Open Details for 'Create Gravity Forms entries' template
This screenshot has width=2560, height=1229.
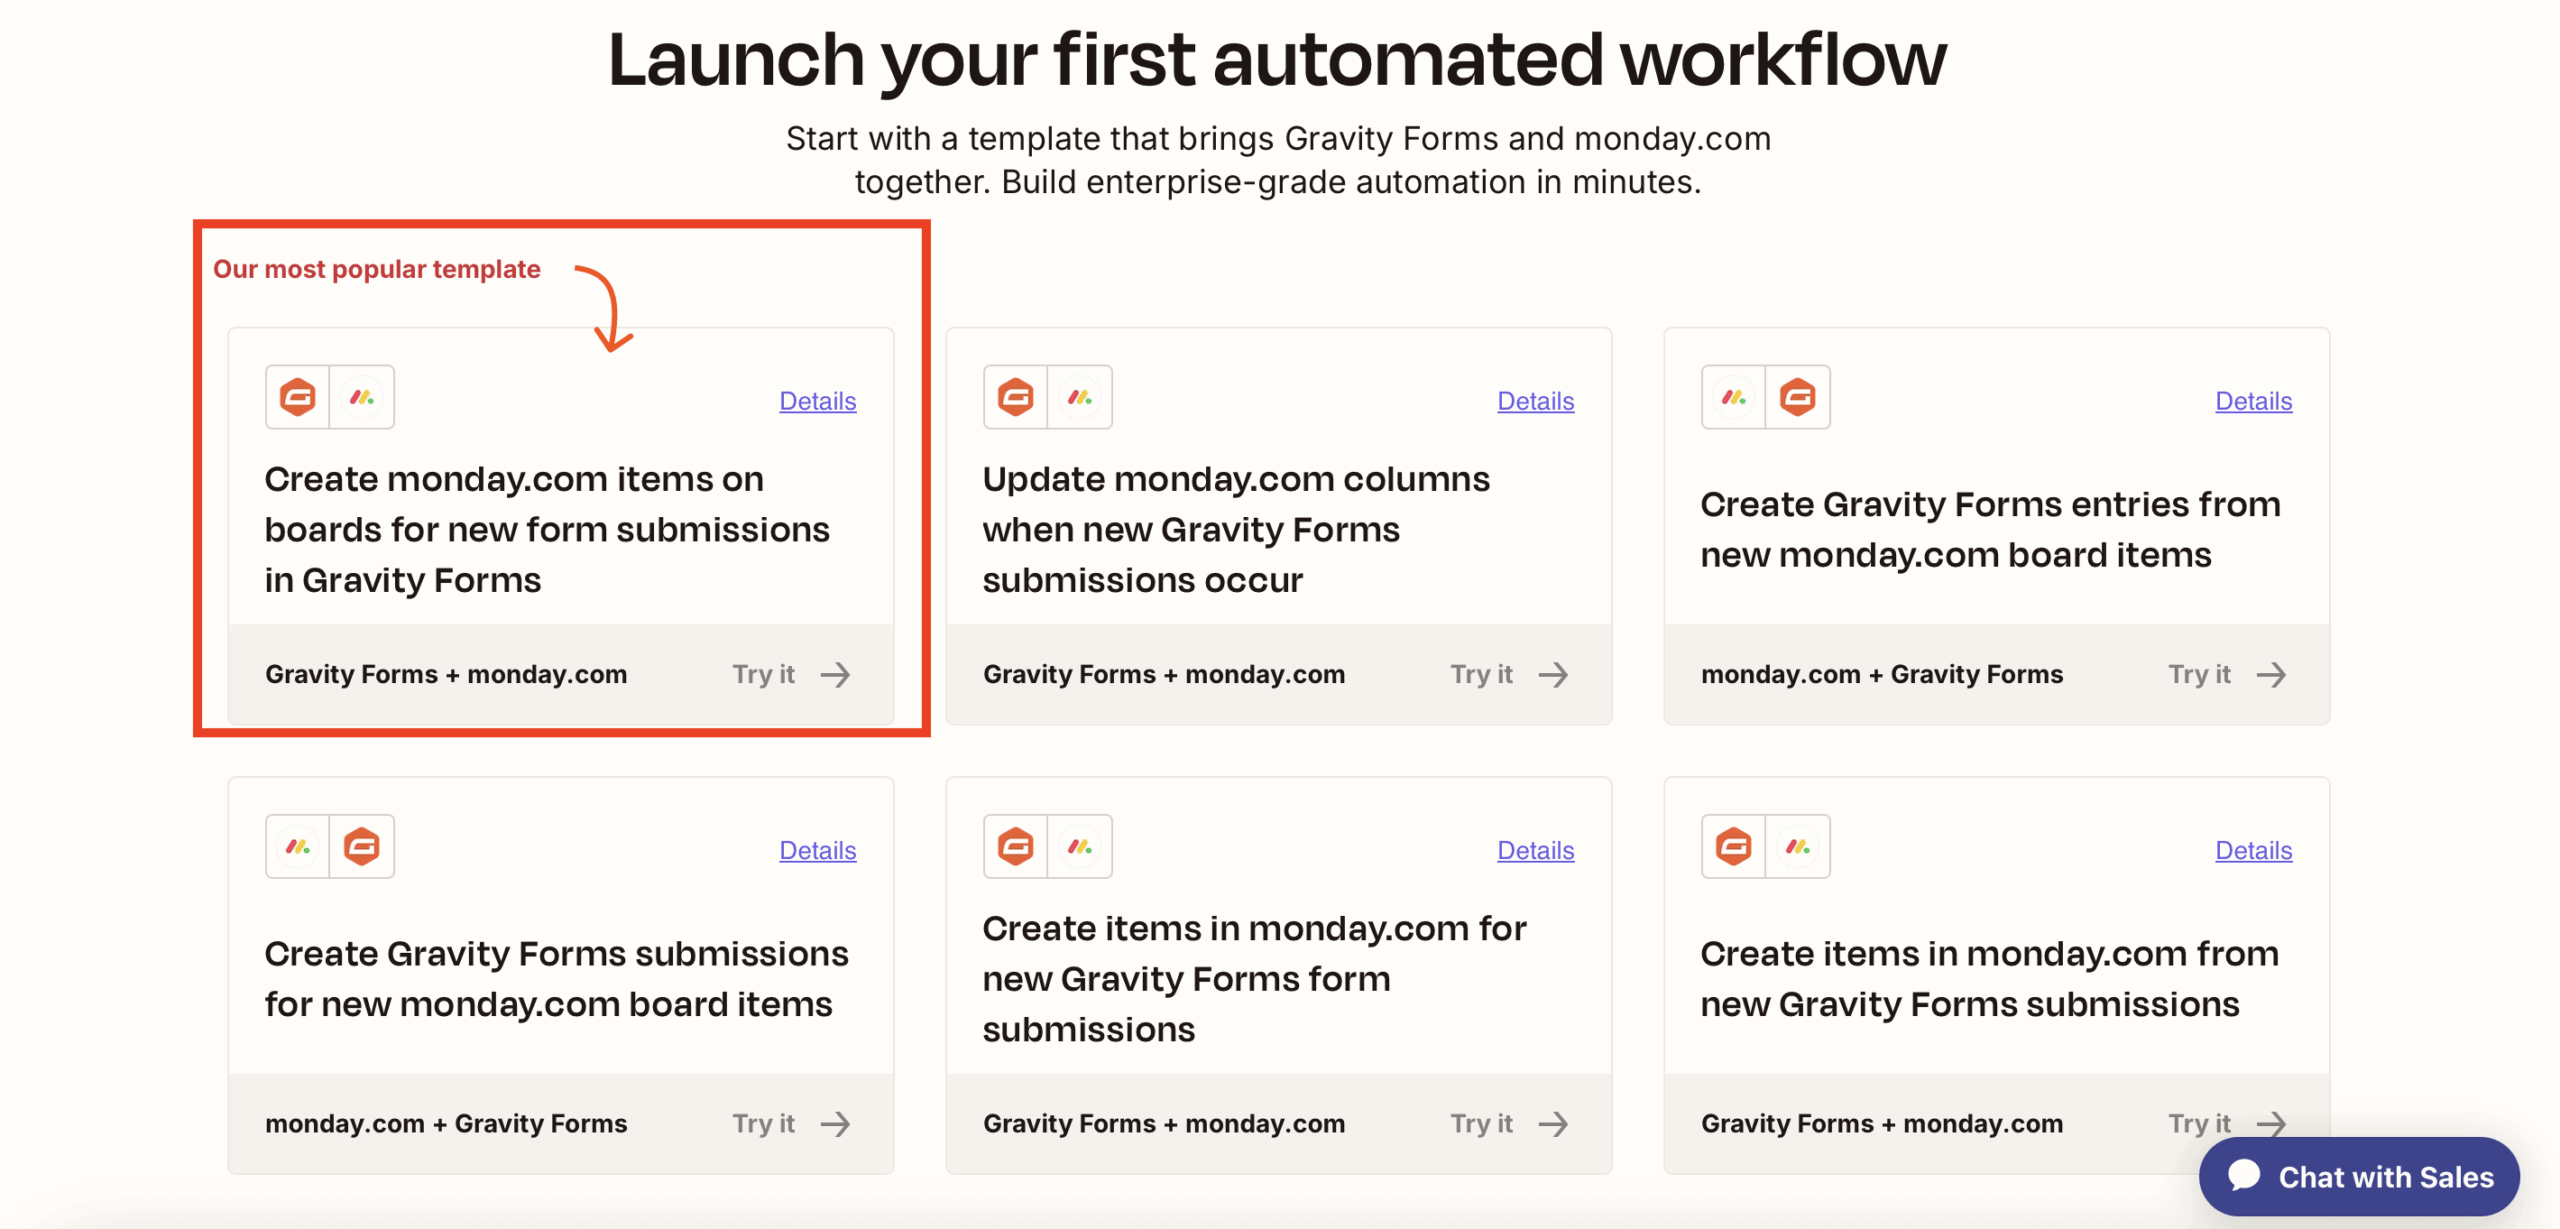[2253, 401]
